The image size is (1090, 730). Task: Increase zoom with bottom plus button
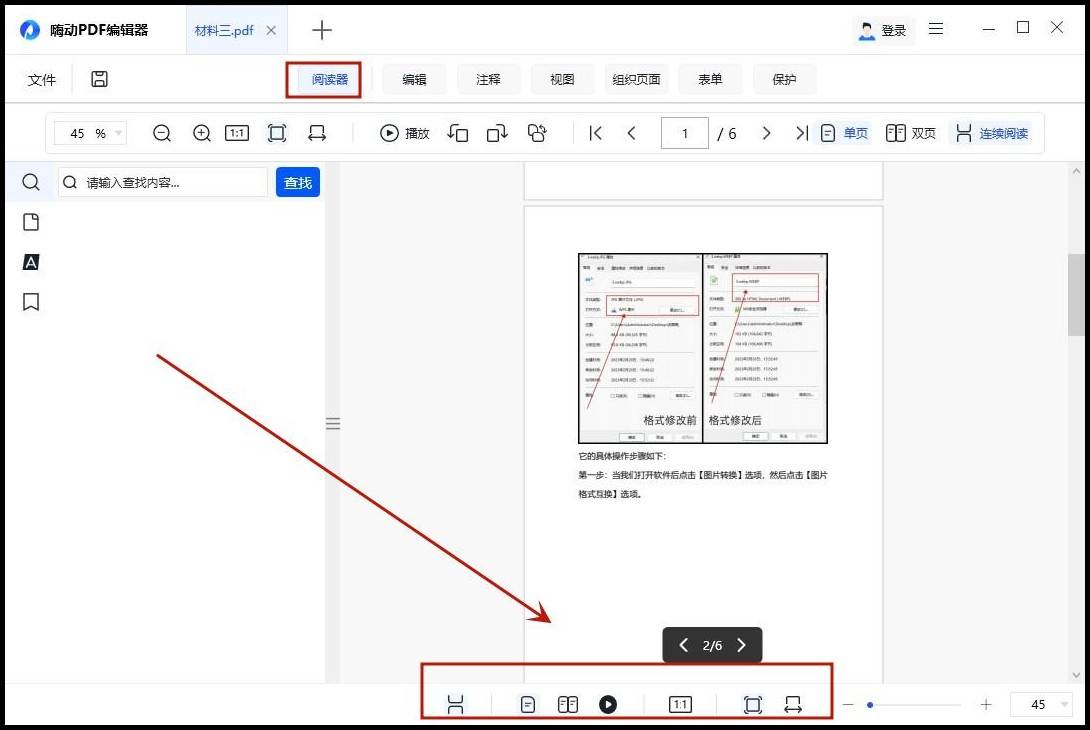986,705
